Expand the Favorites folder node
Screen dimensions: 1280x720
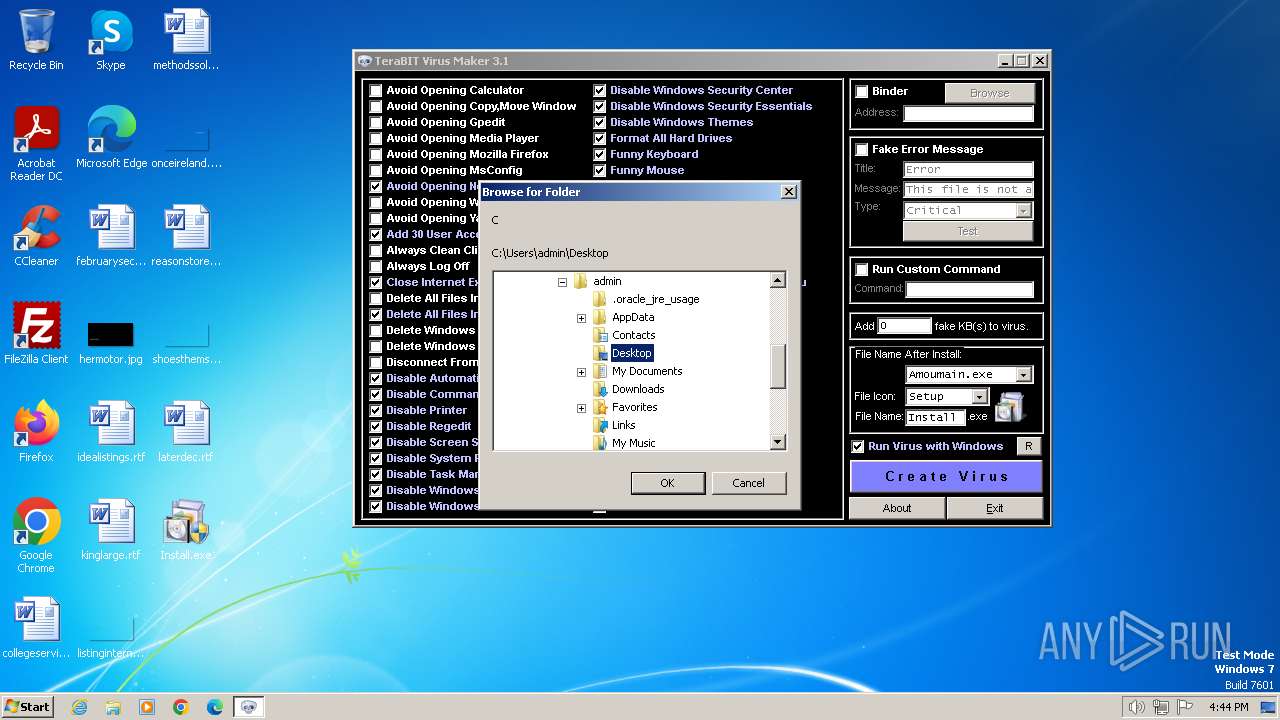click(x=581, y=408)
